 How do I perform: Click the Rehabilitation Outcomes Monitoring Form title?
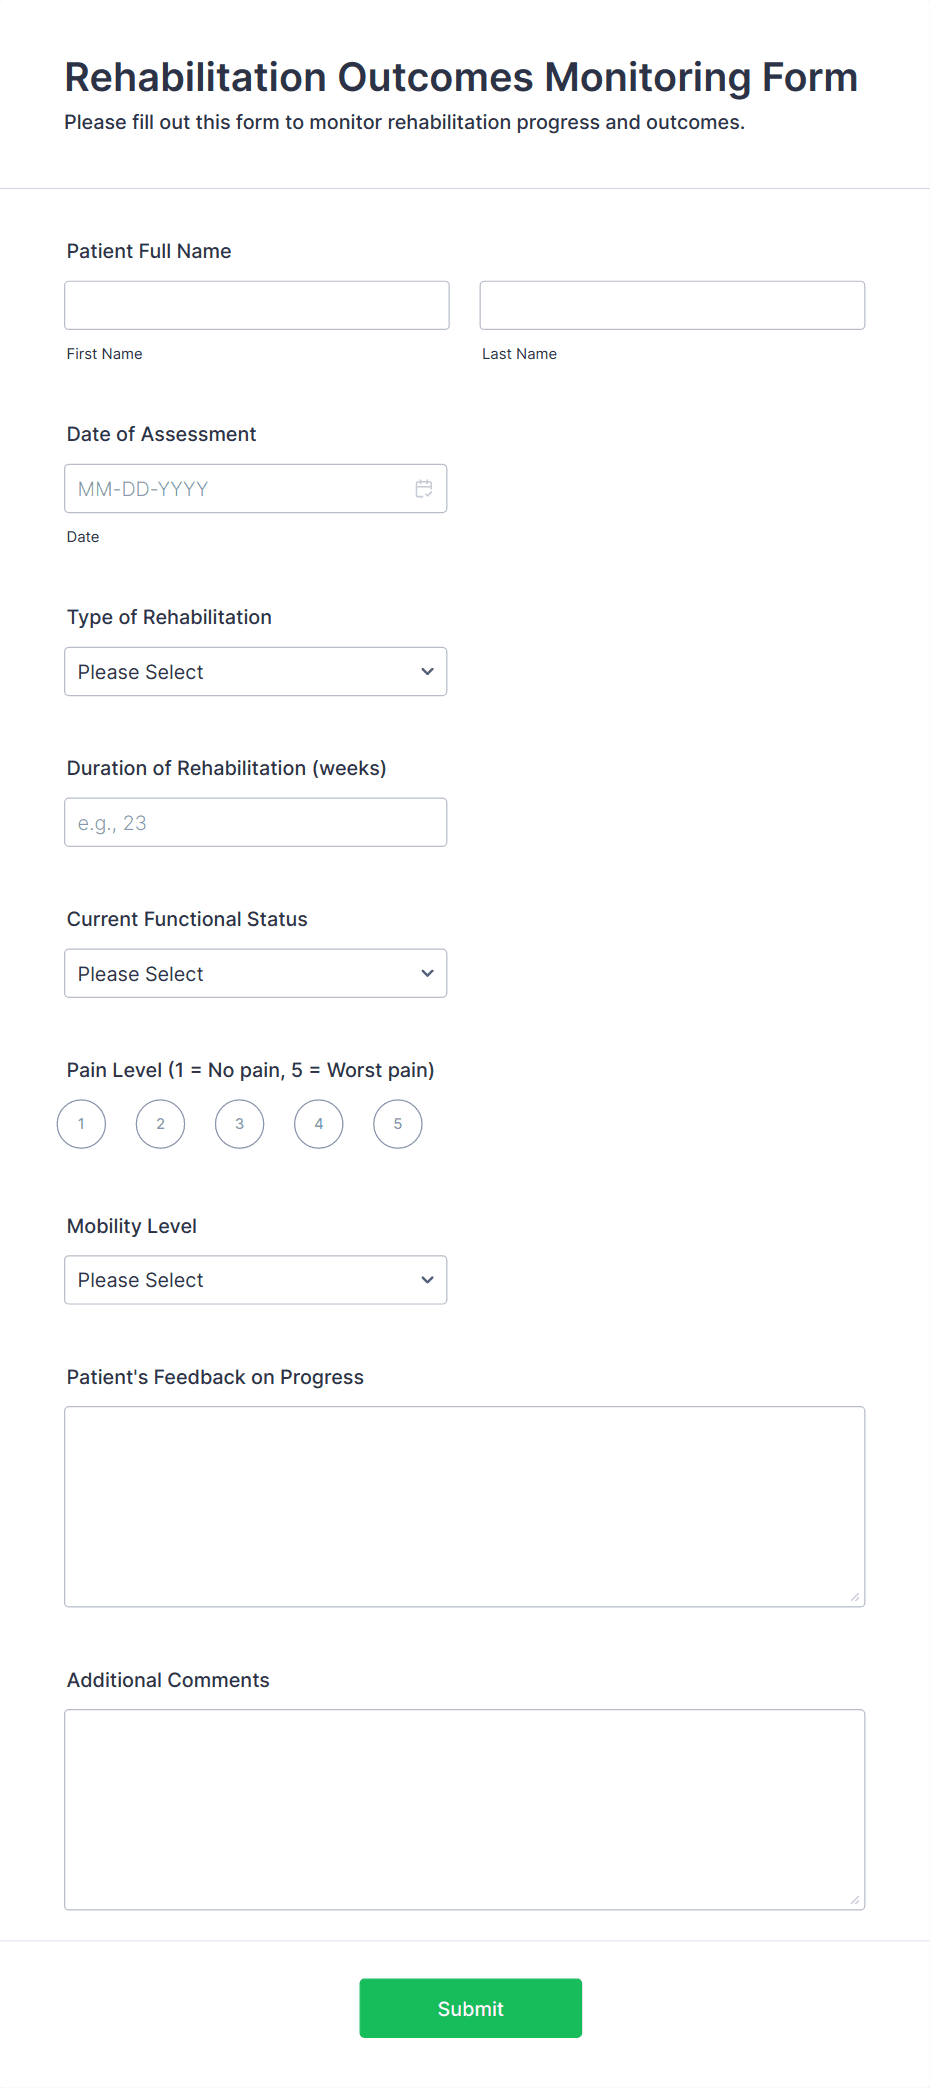click(460, 77)
